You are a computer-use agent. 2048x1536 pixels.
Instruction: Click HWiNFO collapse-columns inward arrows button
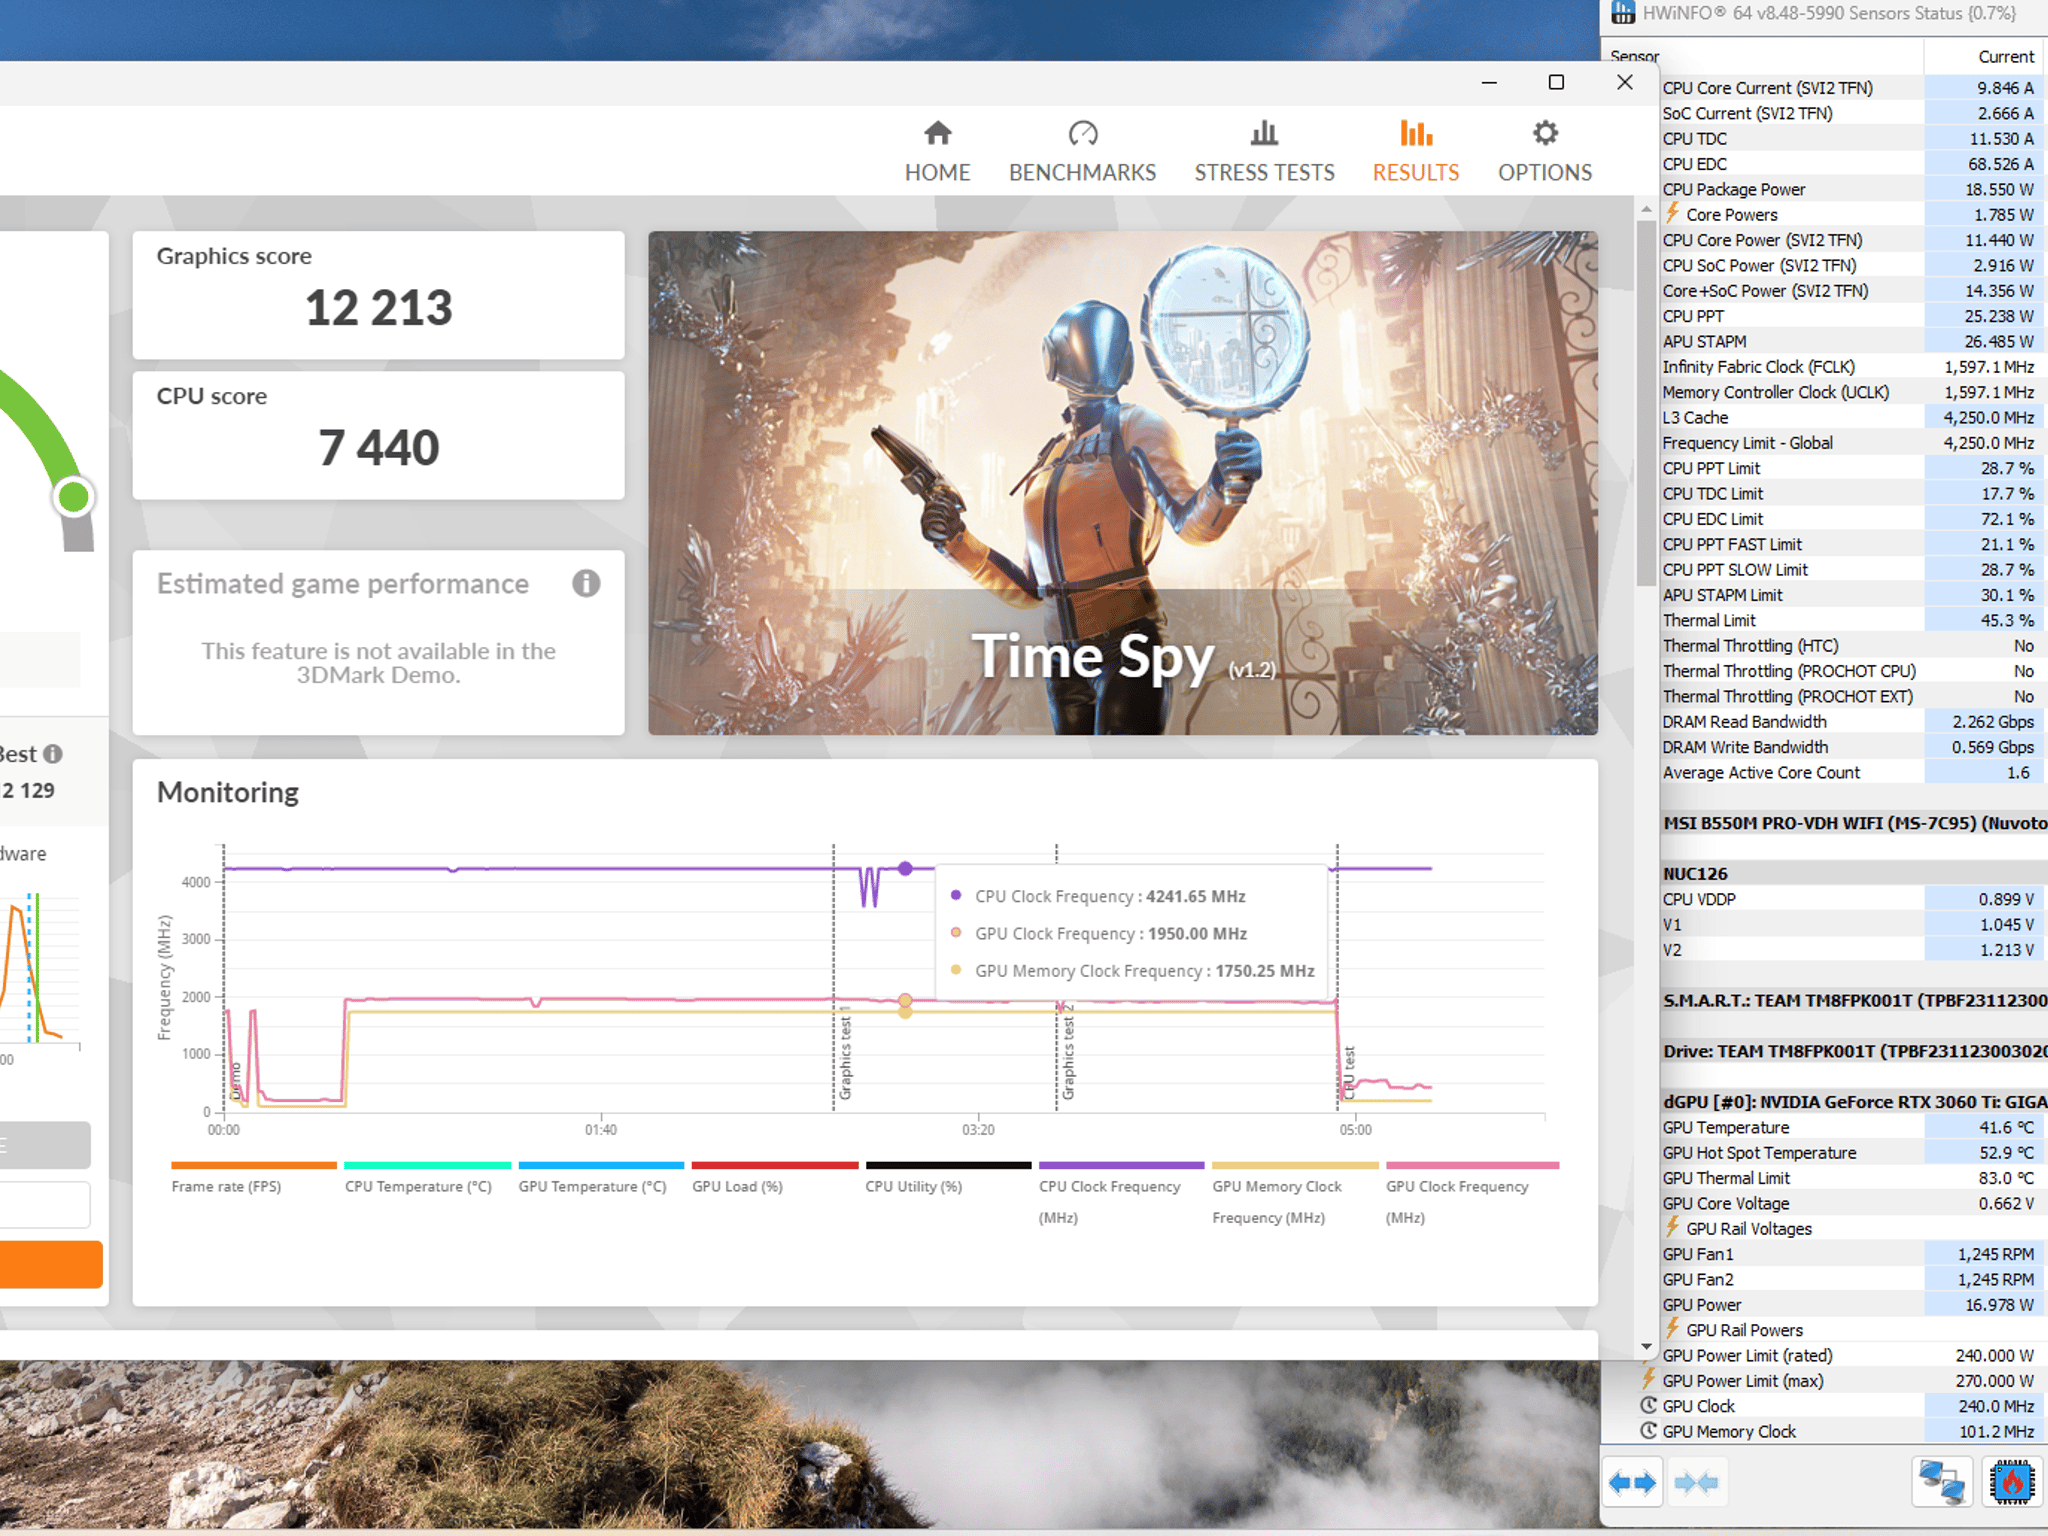click(x=1696, y=1482)
